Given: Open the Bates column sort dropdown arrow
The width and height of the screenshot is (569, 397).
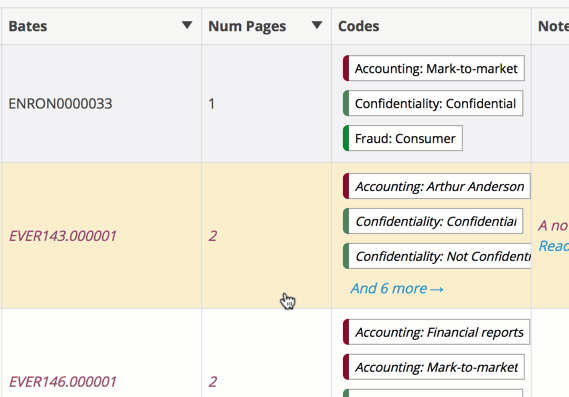Looking at the screenshot, I should pos(187,25).
